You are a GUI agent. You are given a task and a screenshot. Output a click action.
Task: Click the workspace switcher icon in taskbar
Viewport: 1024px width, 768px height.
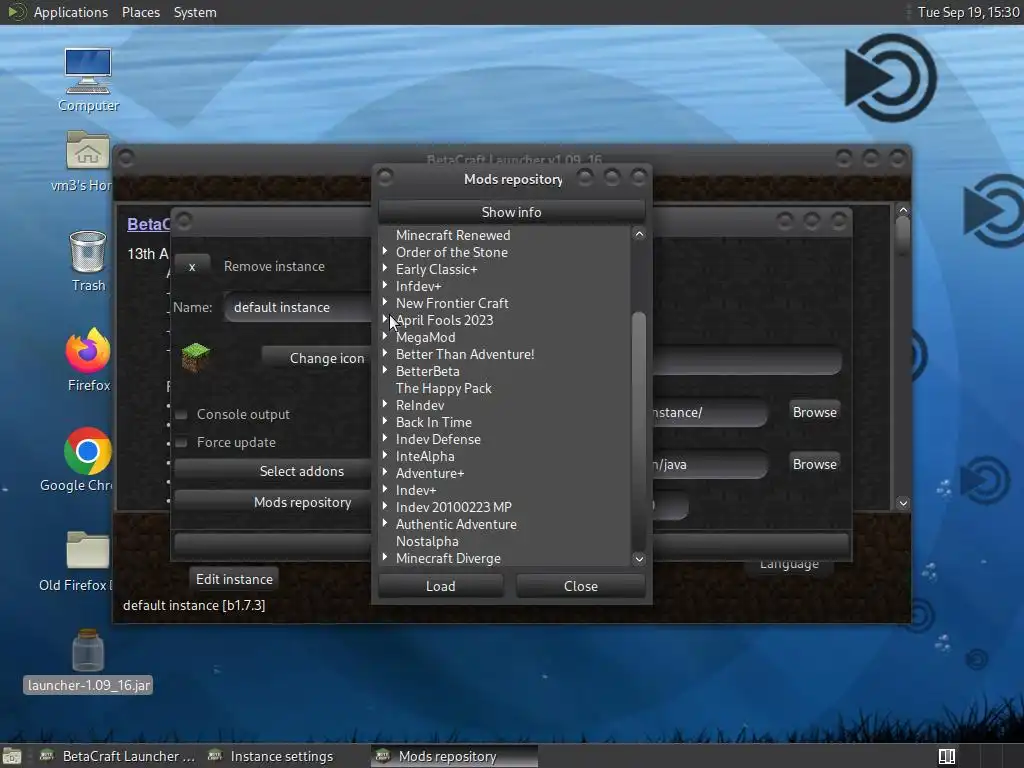pos(947,756)
